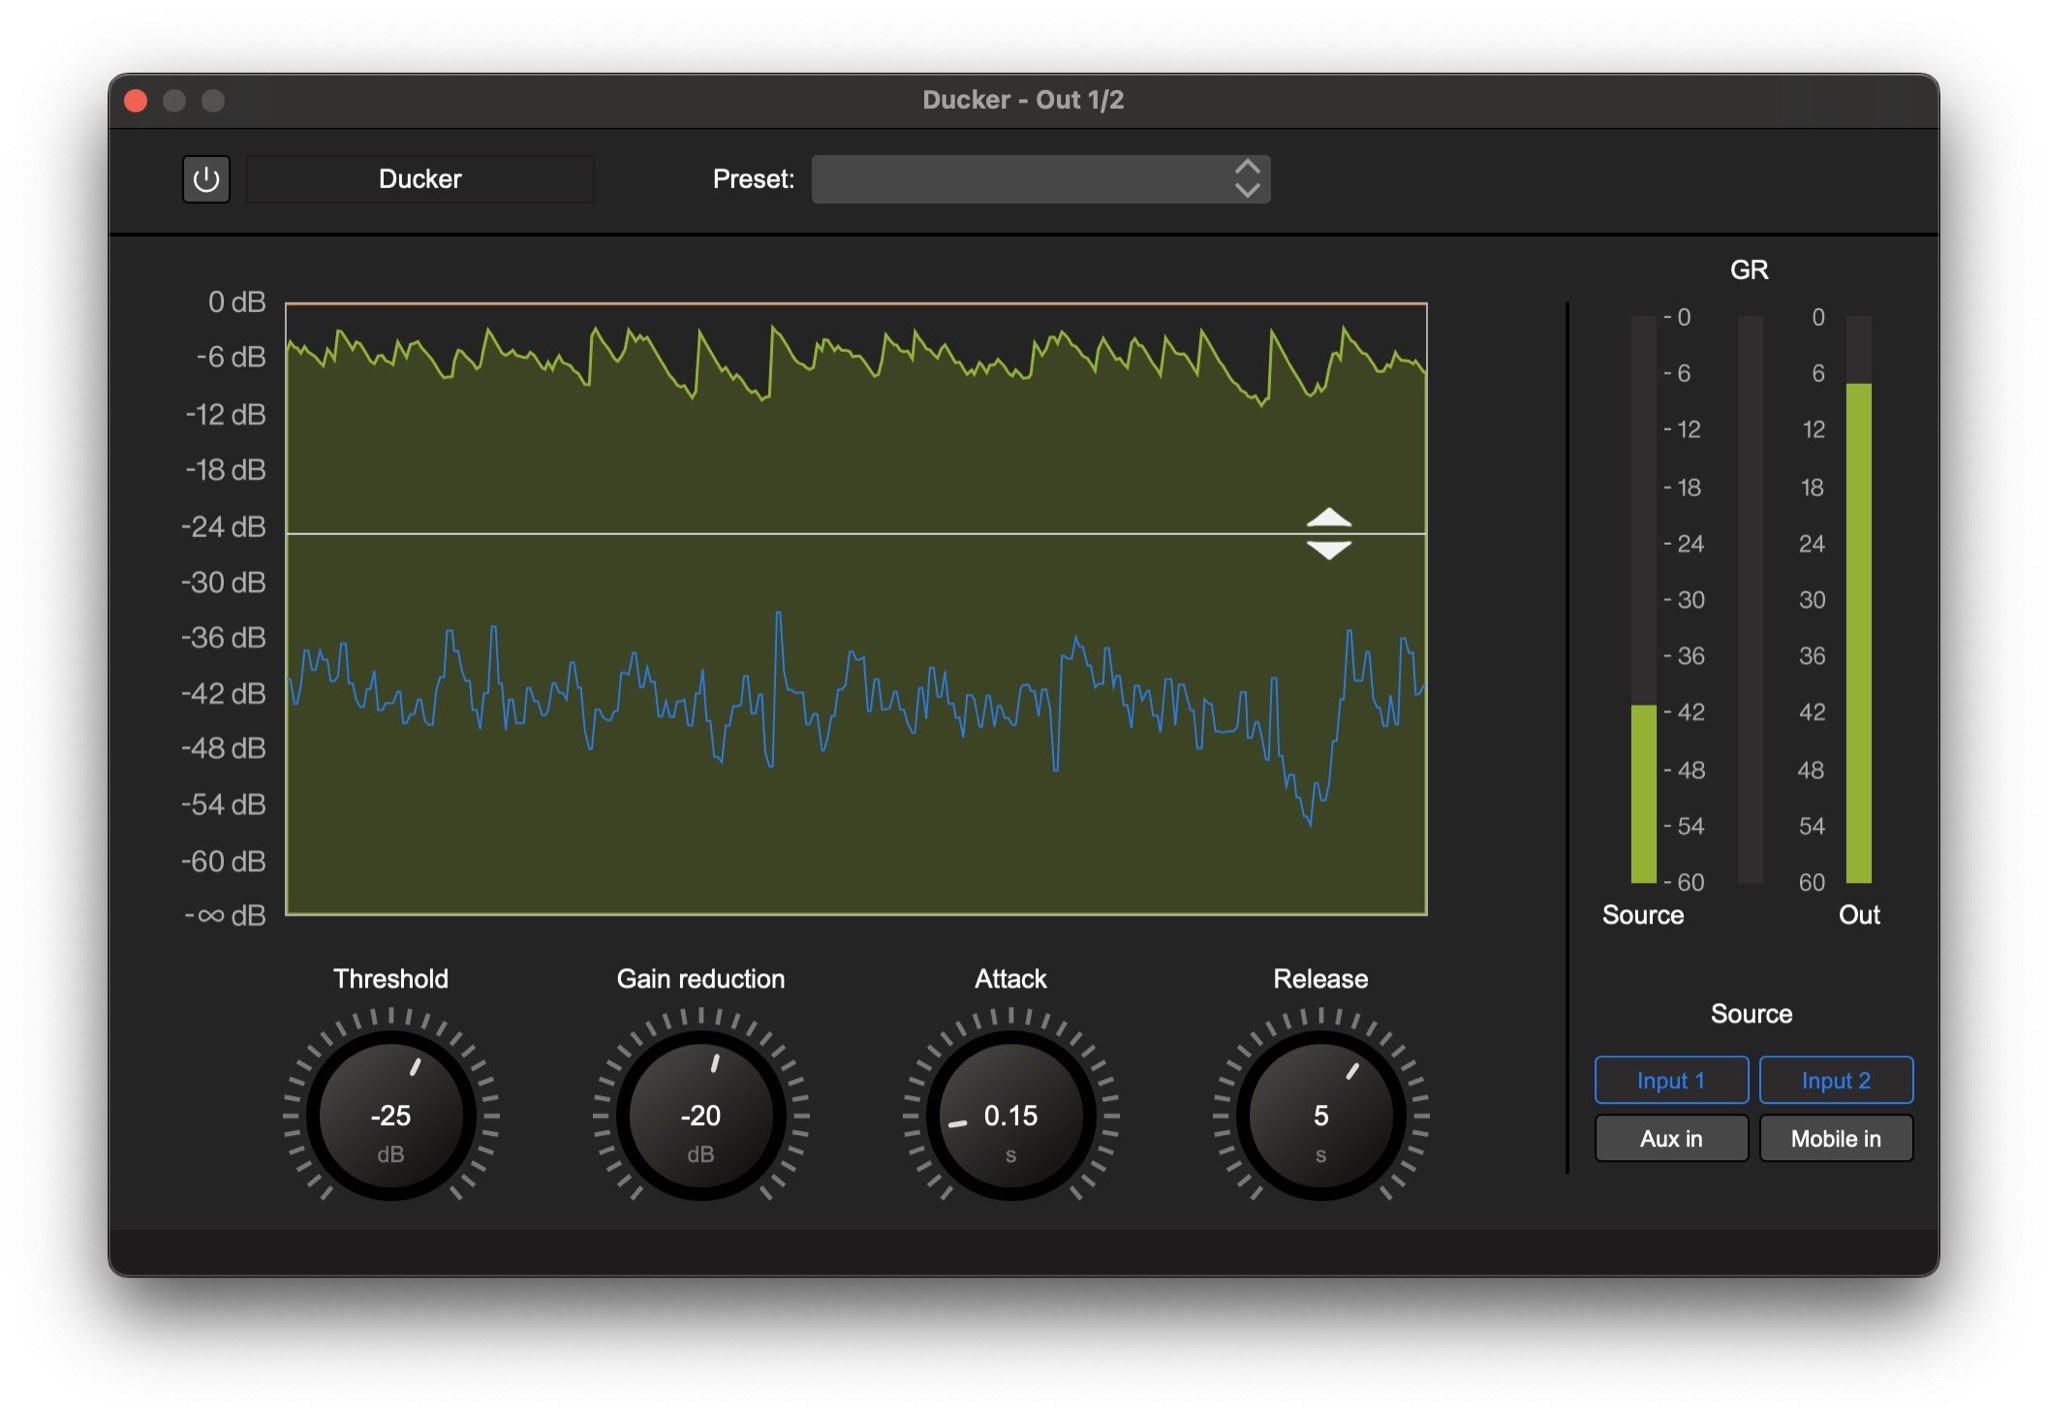Image resolution: width=2048 pixels, height=1420 pixels.
Task: Click the '0 dB' graph axis label
Action: point(237,302)
